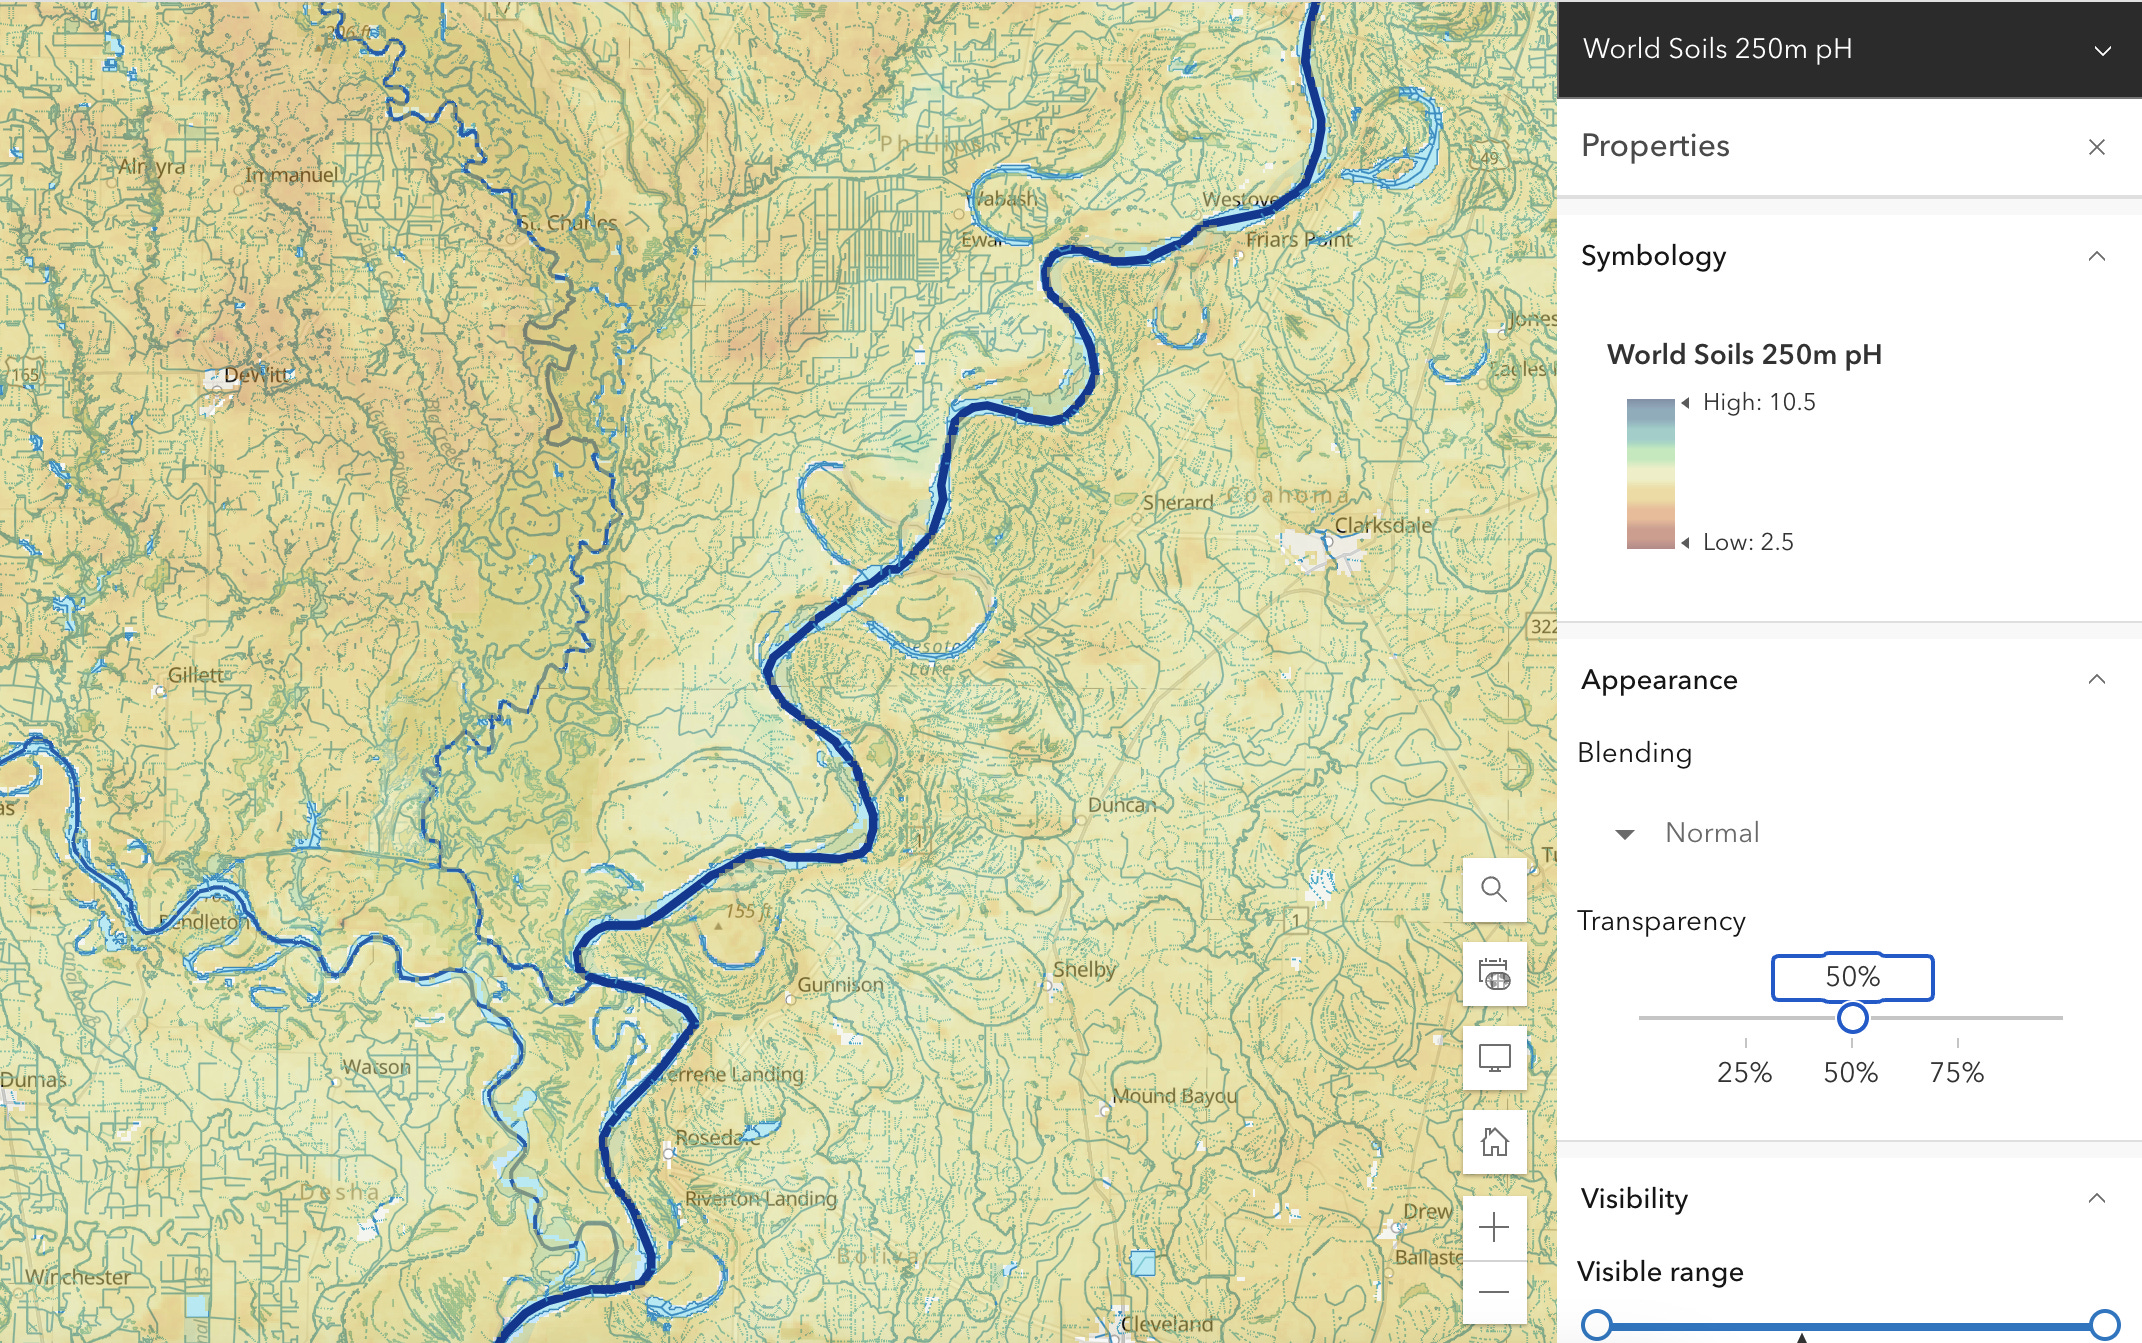Click the Duncan town label

tap(1121, 805)
